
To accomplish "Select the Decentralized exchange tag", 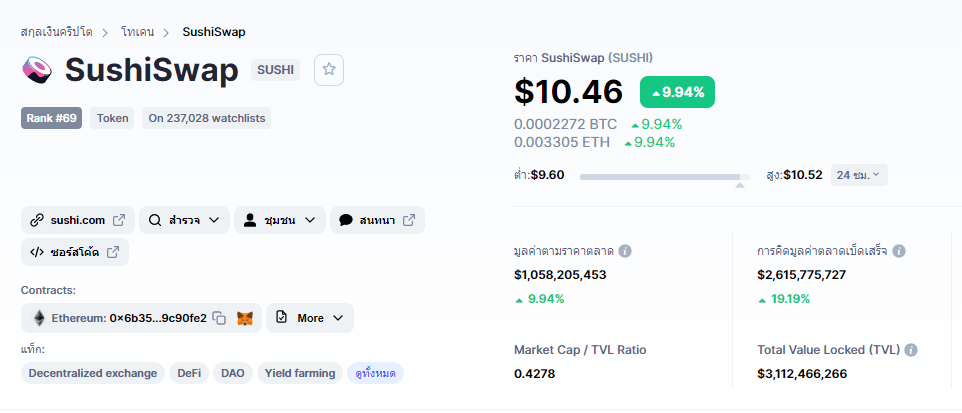I will point(93,373).
